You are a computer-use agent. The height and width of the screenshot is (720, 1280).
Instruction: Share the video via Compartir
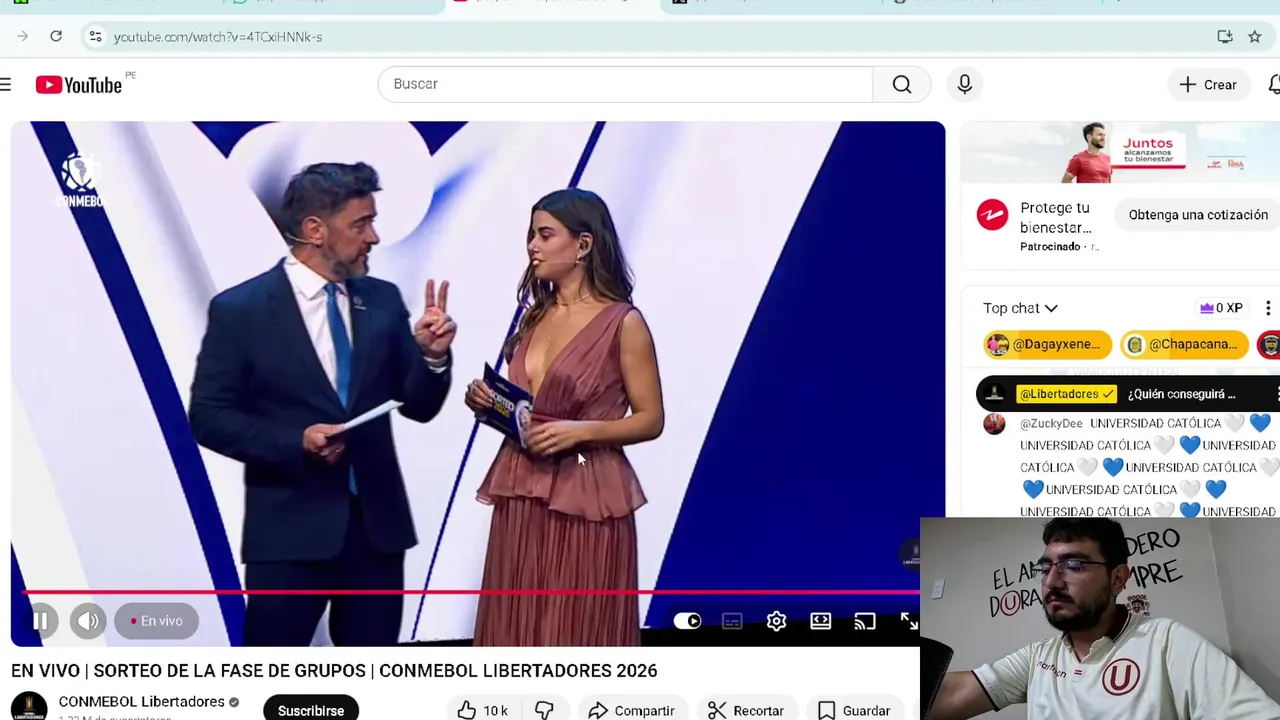tap(631, 710)
